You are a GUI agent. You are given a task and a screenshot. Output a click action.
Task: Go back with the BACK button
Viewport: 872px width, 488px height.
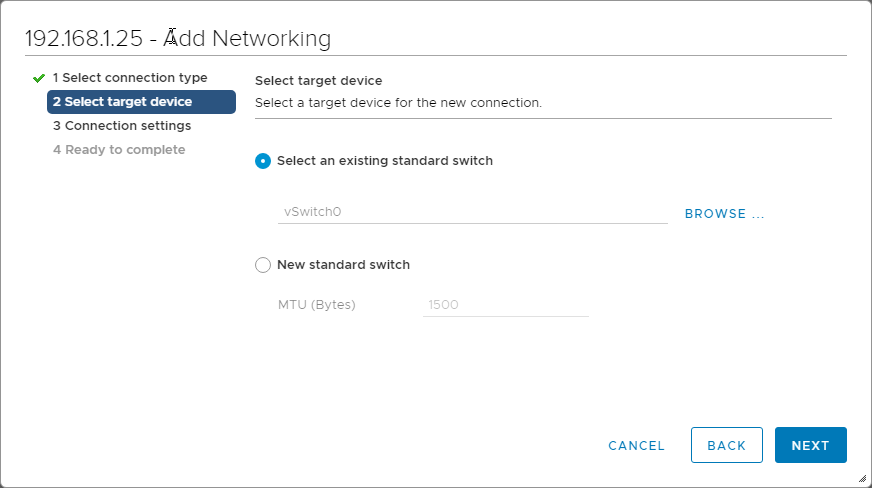(x=727, y=445)
